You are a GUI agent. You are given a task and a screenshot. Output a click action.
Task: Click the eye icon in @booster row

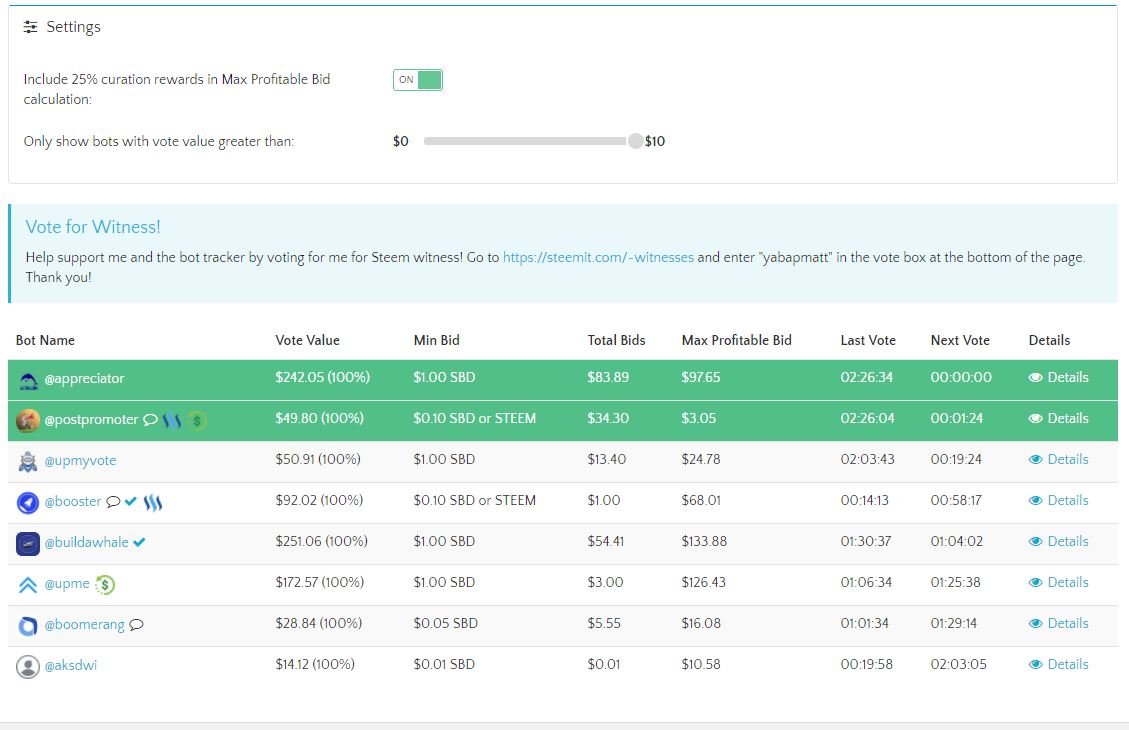pyautogui.click(x=1035, y=500)
